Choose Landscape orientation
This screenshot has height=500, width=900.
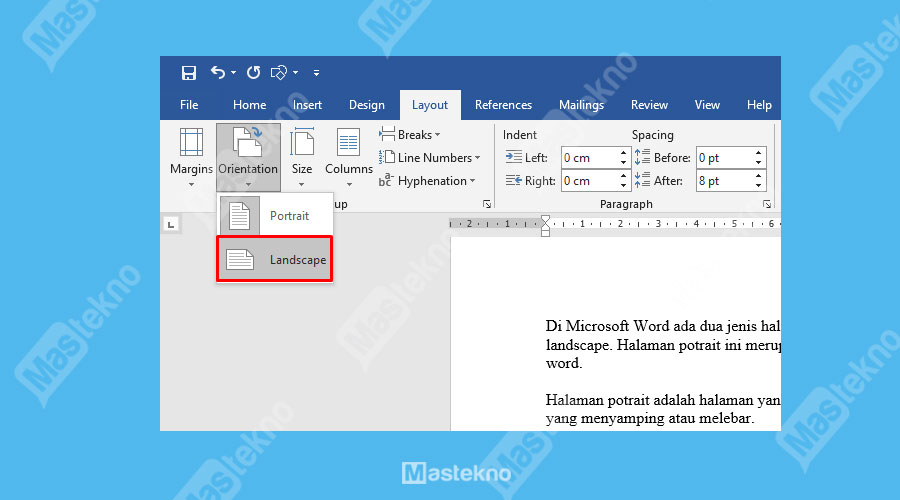275,259
